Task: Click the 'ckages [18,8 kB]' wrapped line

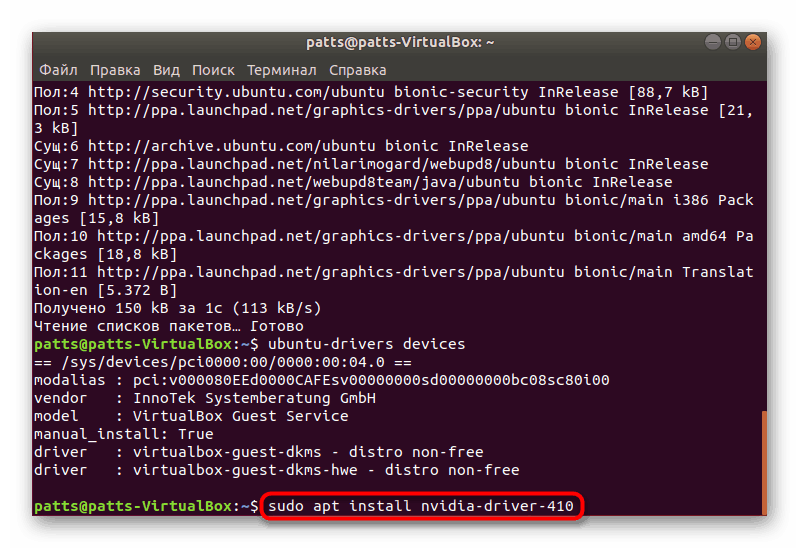Action: [105, 254]
